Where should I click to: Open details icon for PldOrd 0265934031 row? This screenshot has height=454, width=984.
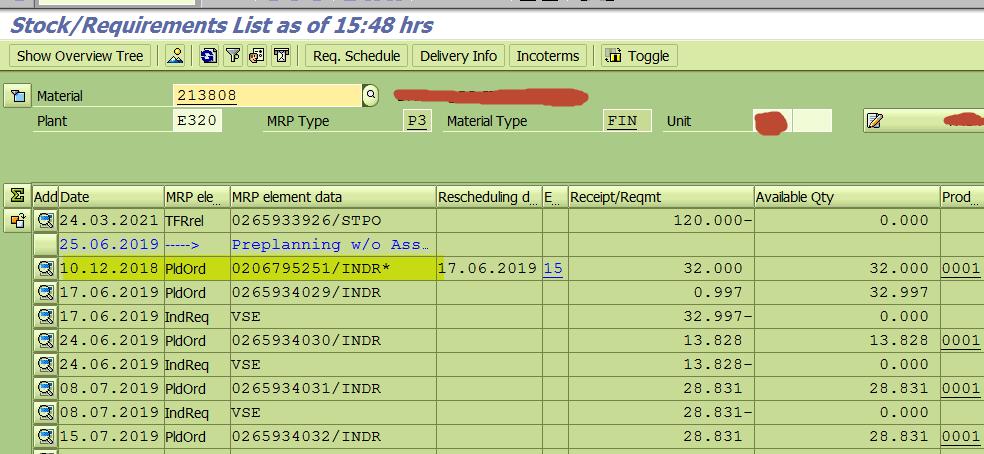point(45,389)
